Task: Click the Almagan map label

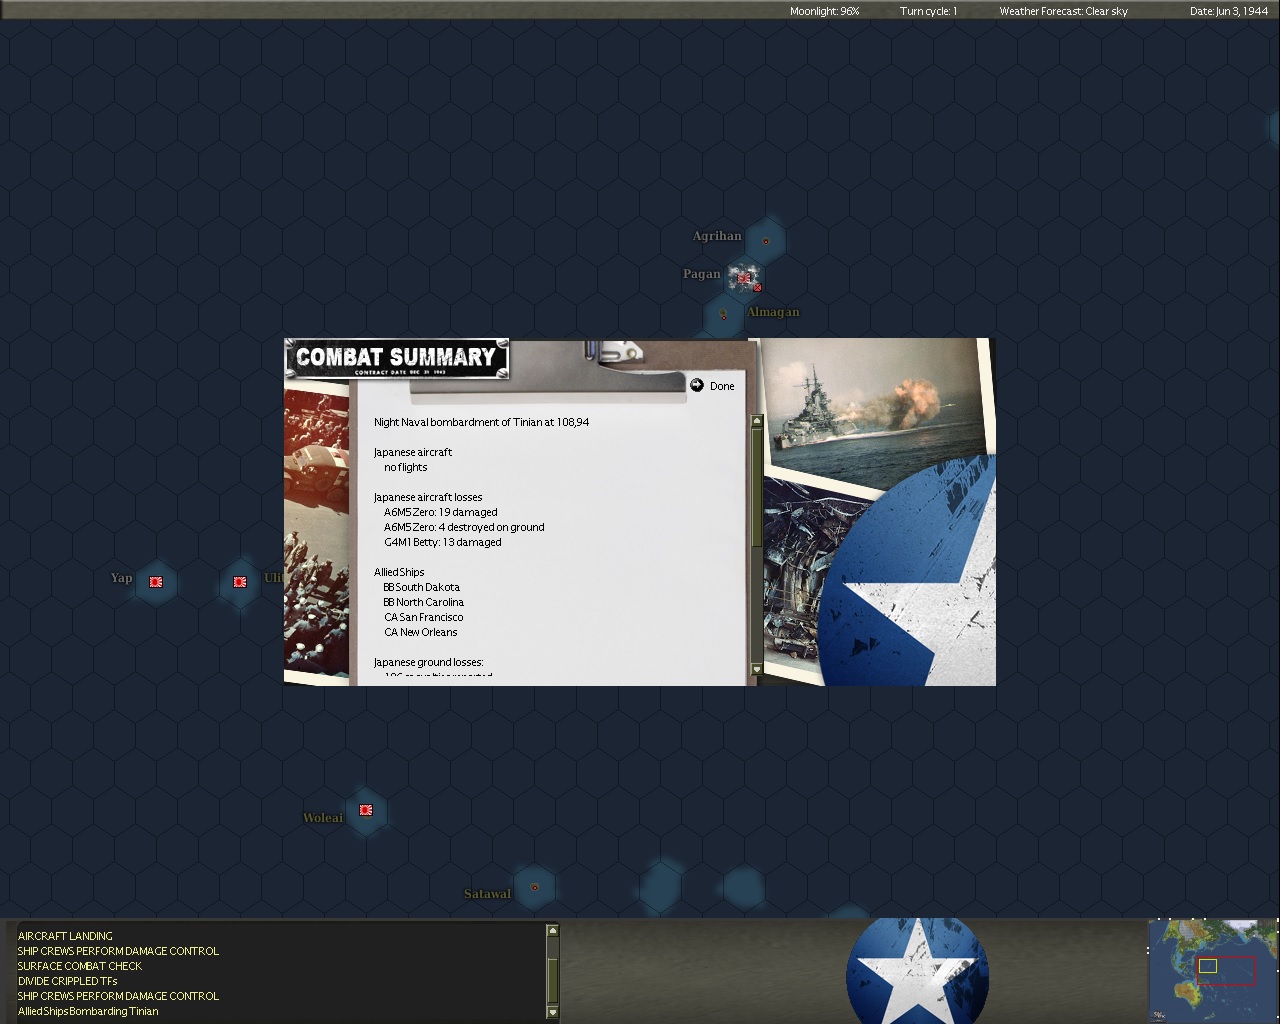Action: (773, 312)
